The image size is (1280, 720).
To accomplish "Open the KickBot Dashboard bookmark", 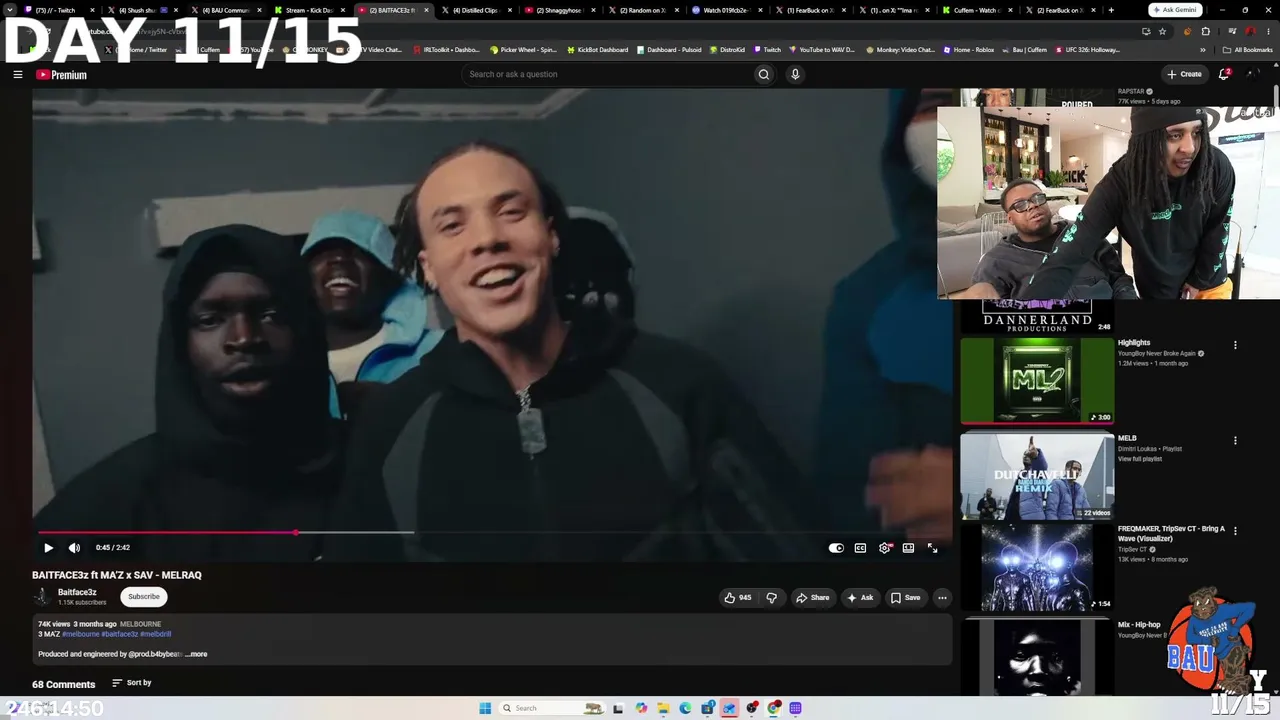I will pos(598,49).
